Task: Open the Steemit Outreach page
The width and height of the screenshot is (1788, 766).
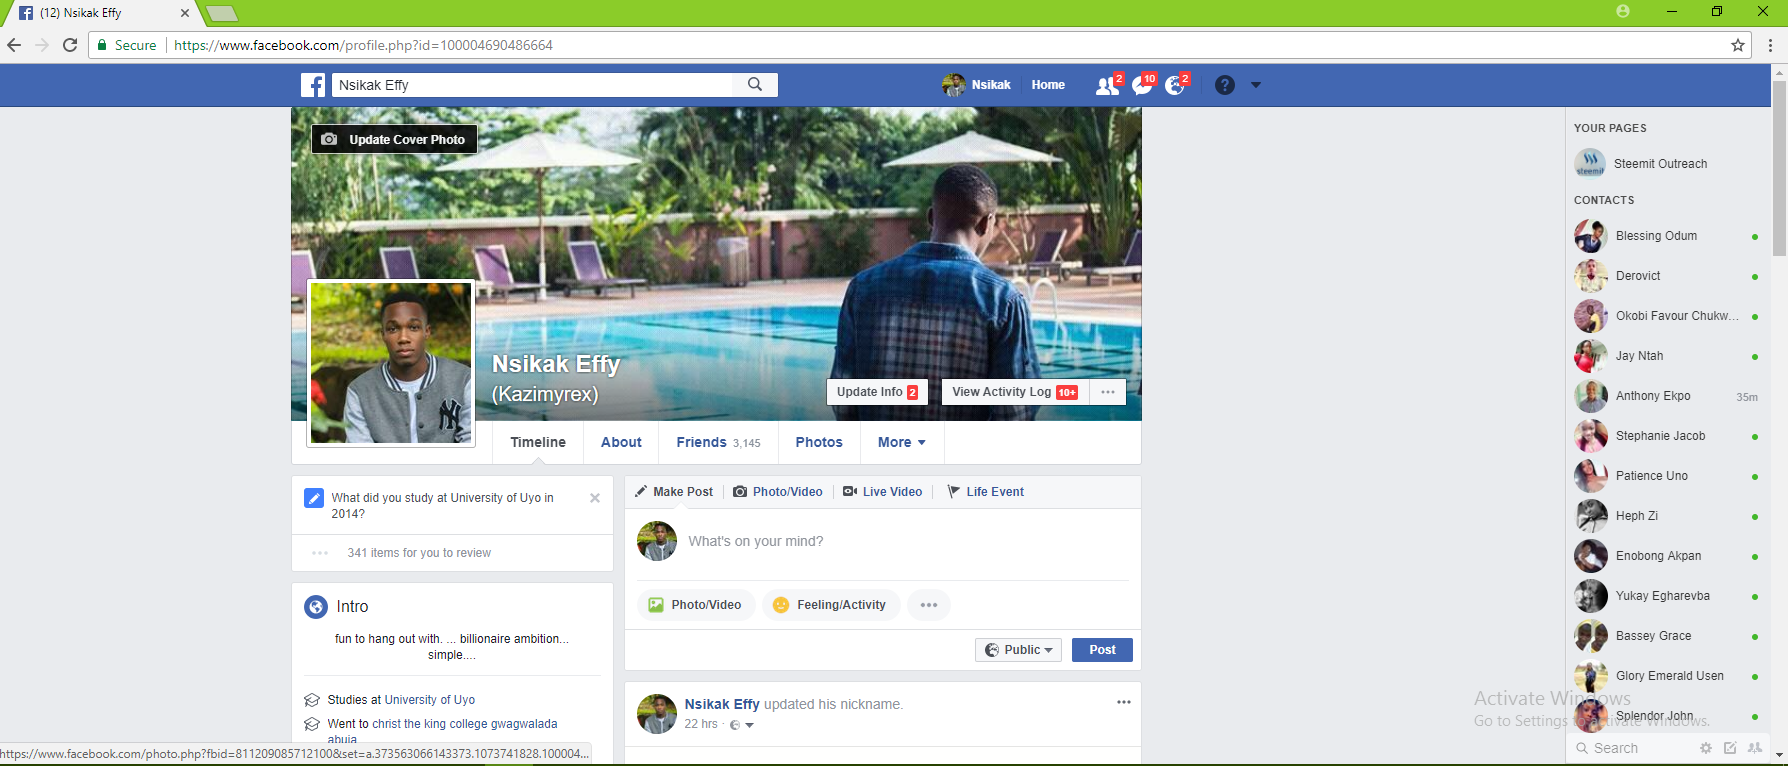Action: pyautogui.click(x=1661, y=164)
